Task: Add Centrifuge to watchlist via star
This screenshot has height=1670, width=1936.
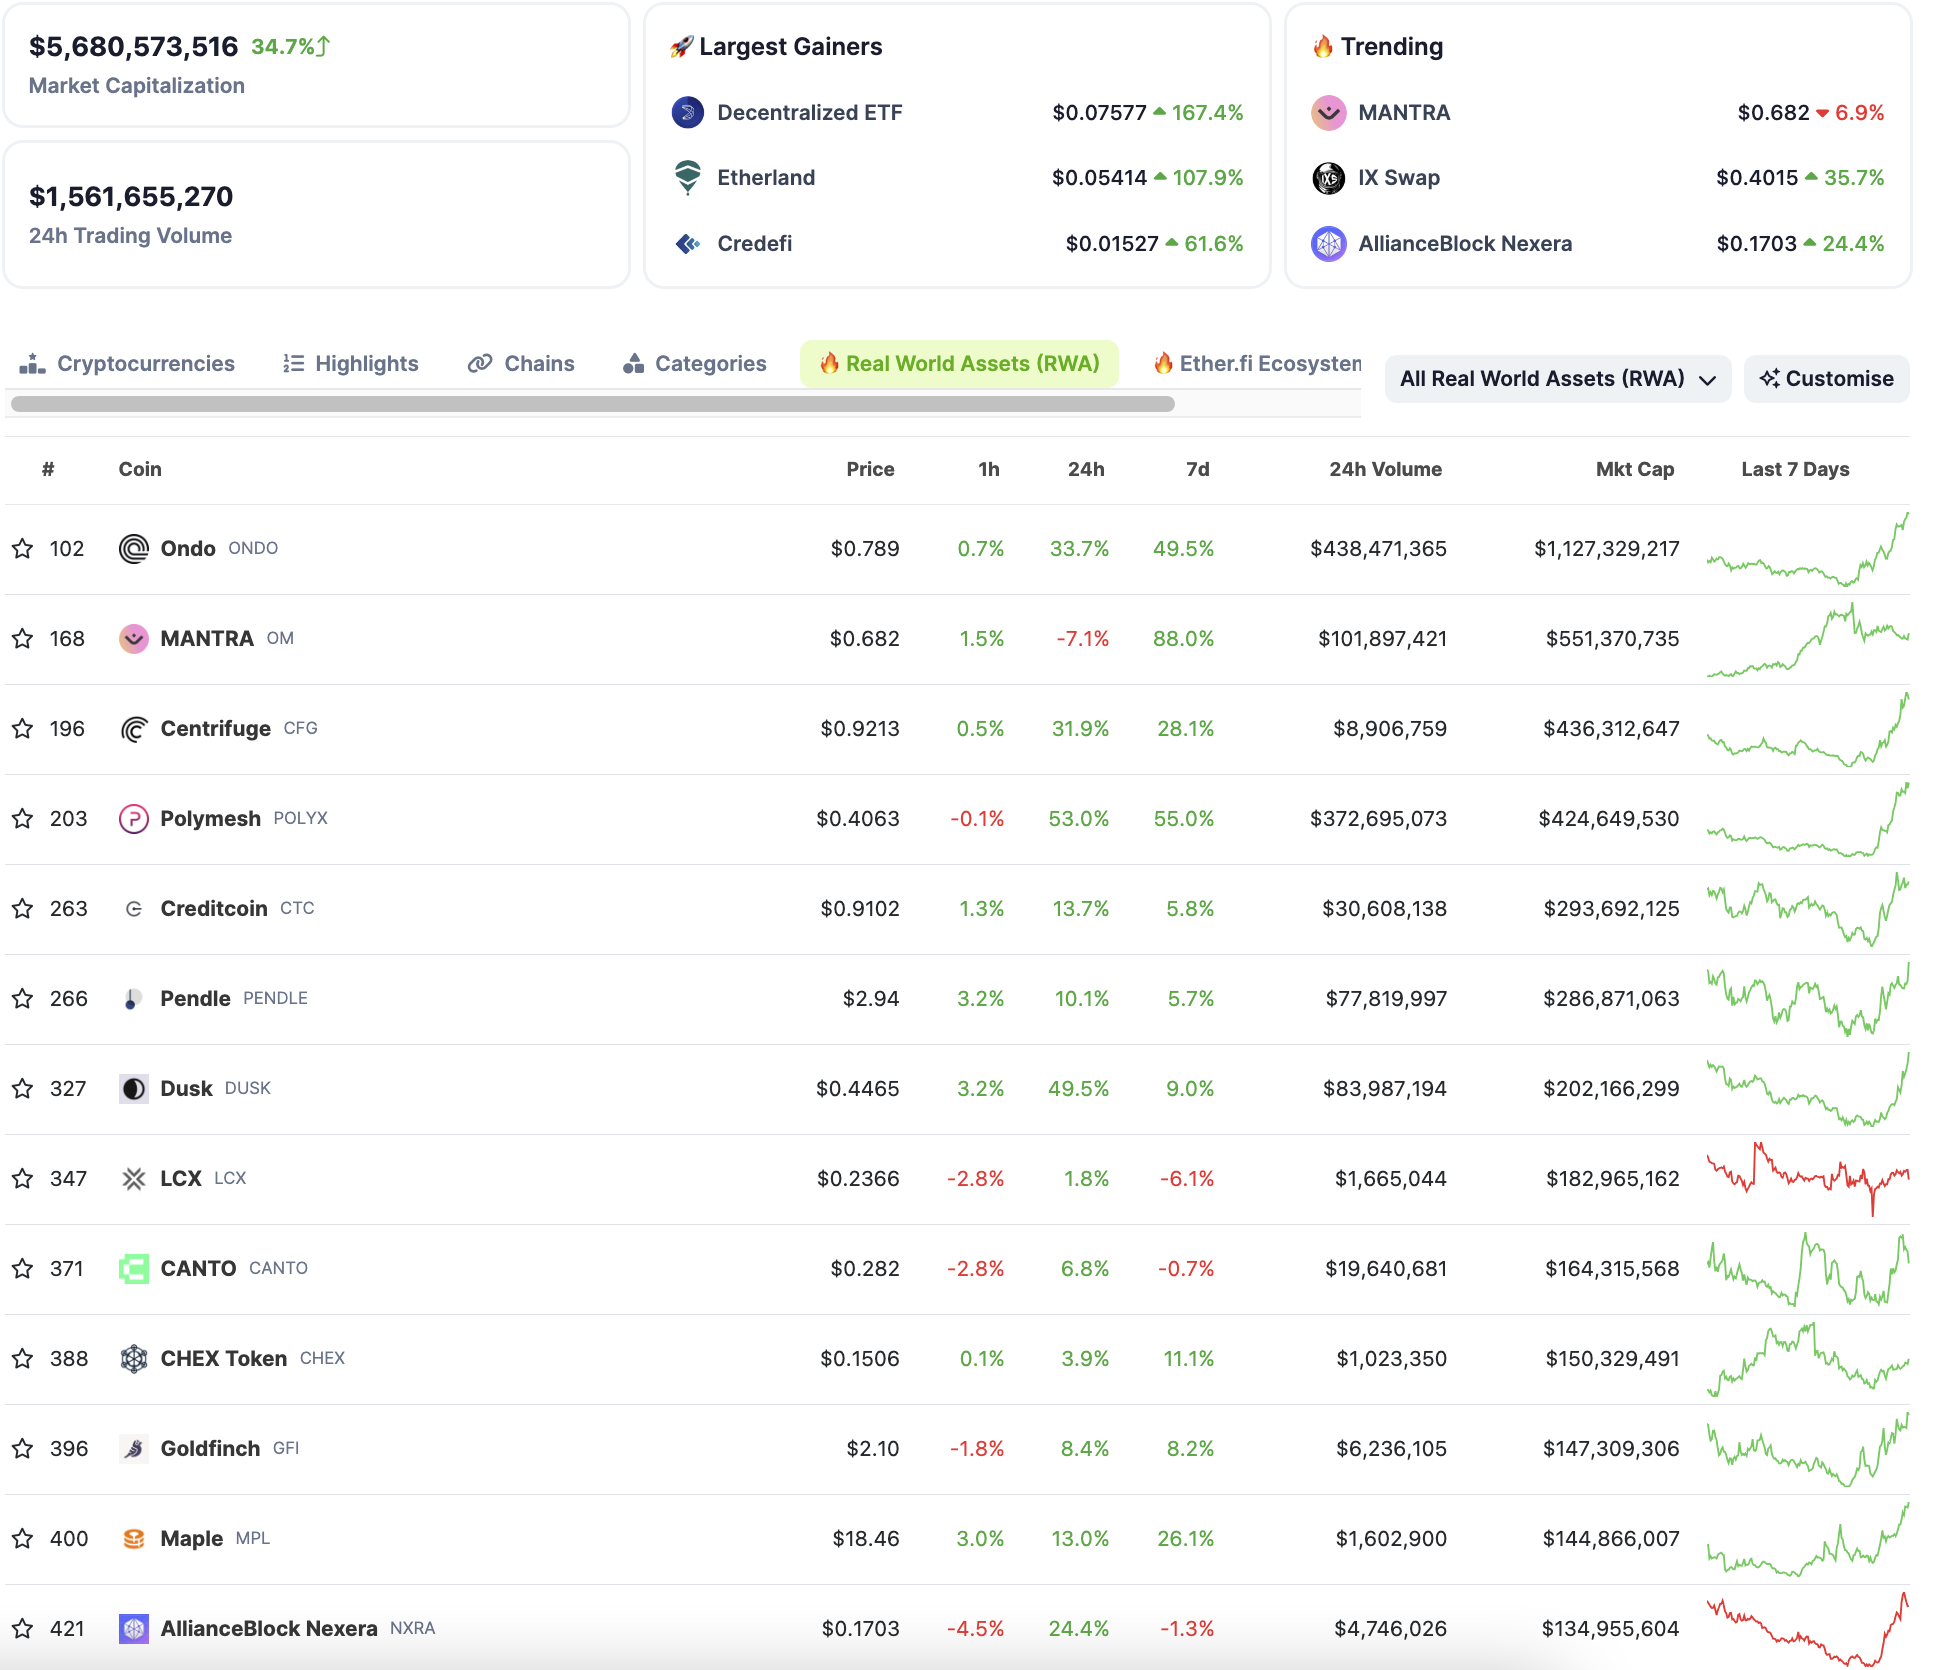Action: [23, 729]
